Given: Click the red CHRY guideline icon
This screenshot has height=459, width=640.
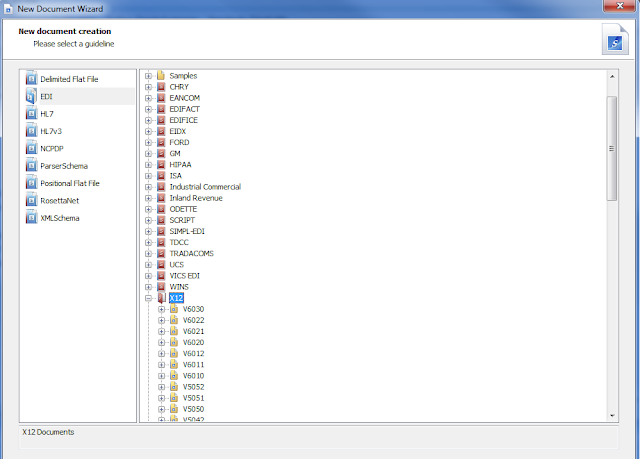Looking at the screenshot, I should tap(161, 87).
